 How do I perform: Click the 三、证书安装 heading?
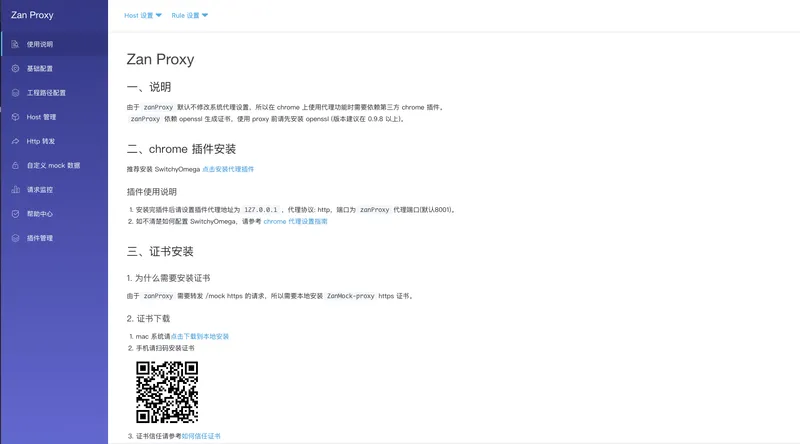pyautogui.click(x=160, y=252)
